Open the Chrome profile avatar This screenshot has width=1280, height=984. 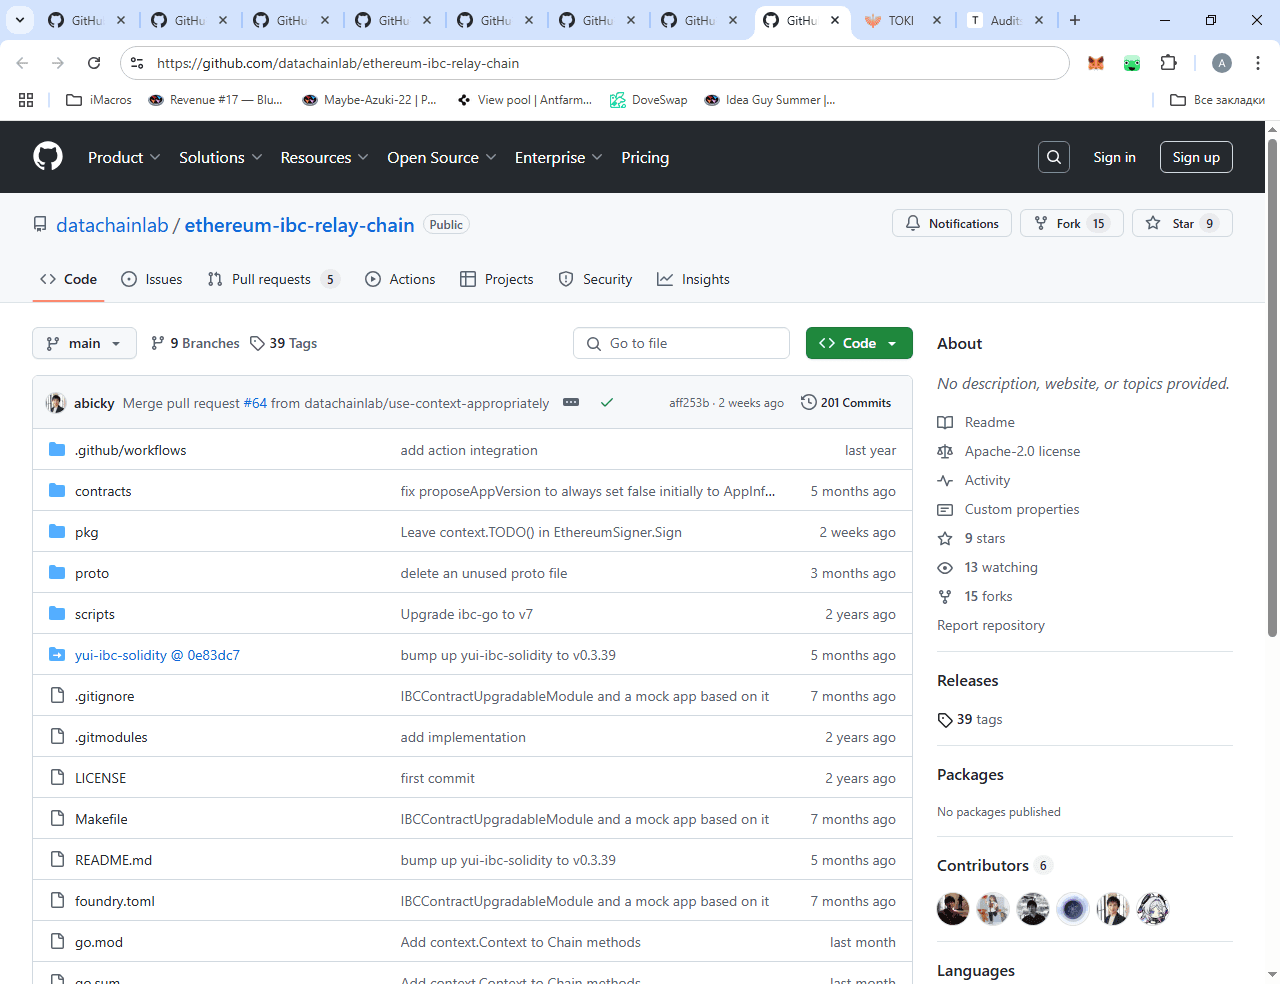coord(1222,63)
